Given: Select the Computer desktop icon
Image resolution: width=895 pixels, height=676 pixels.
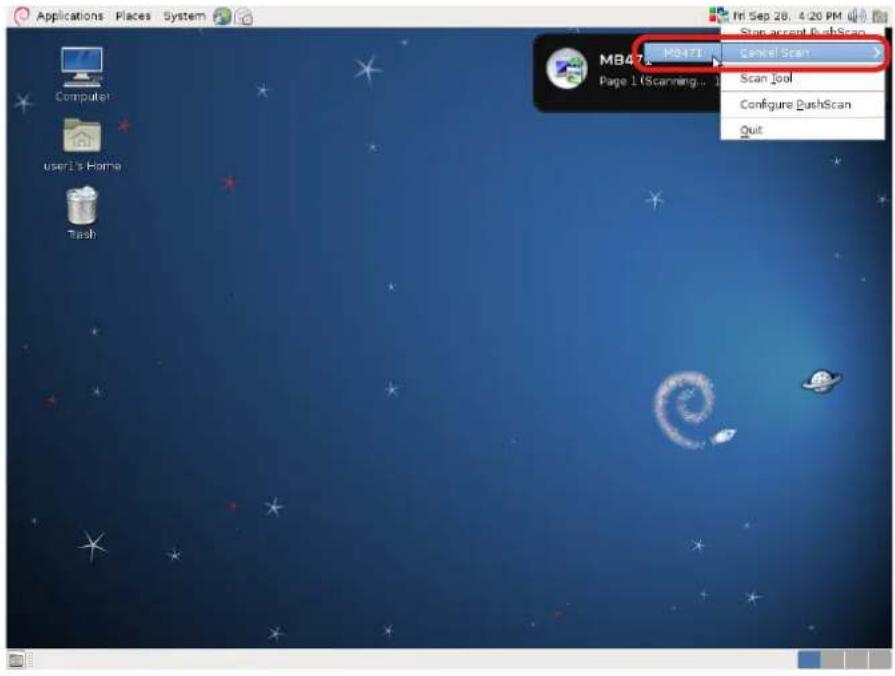Looking at the screenshot, I should point(82,74).
